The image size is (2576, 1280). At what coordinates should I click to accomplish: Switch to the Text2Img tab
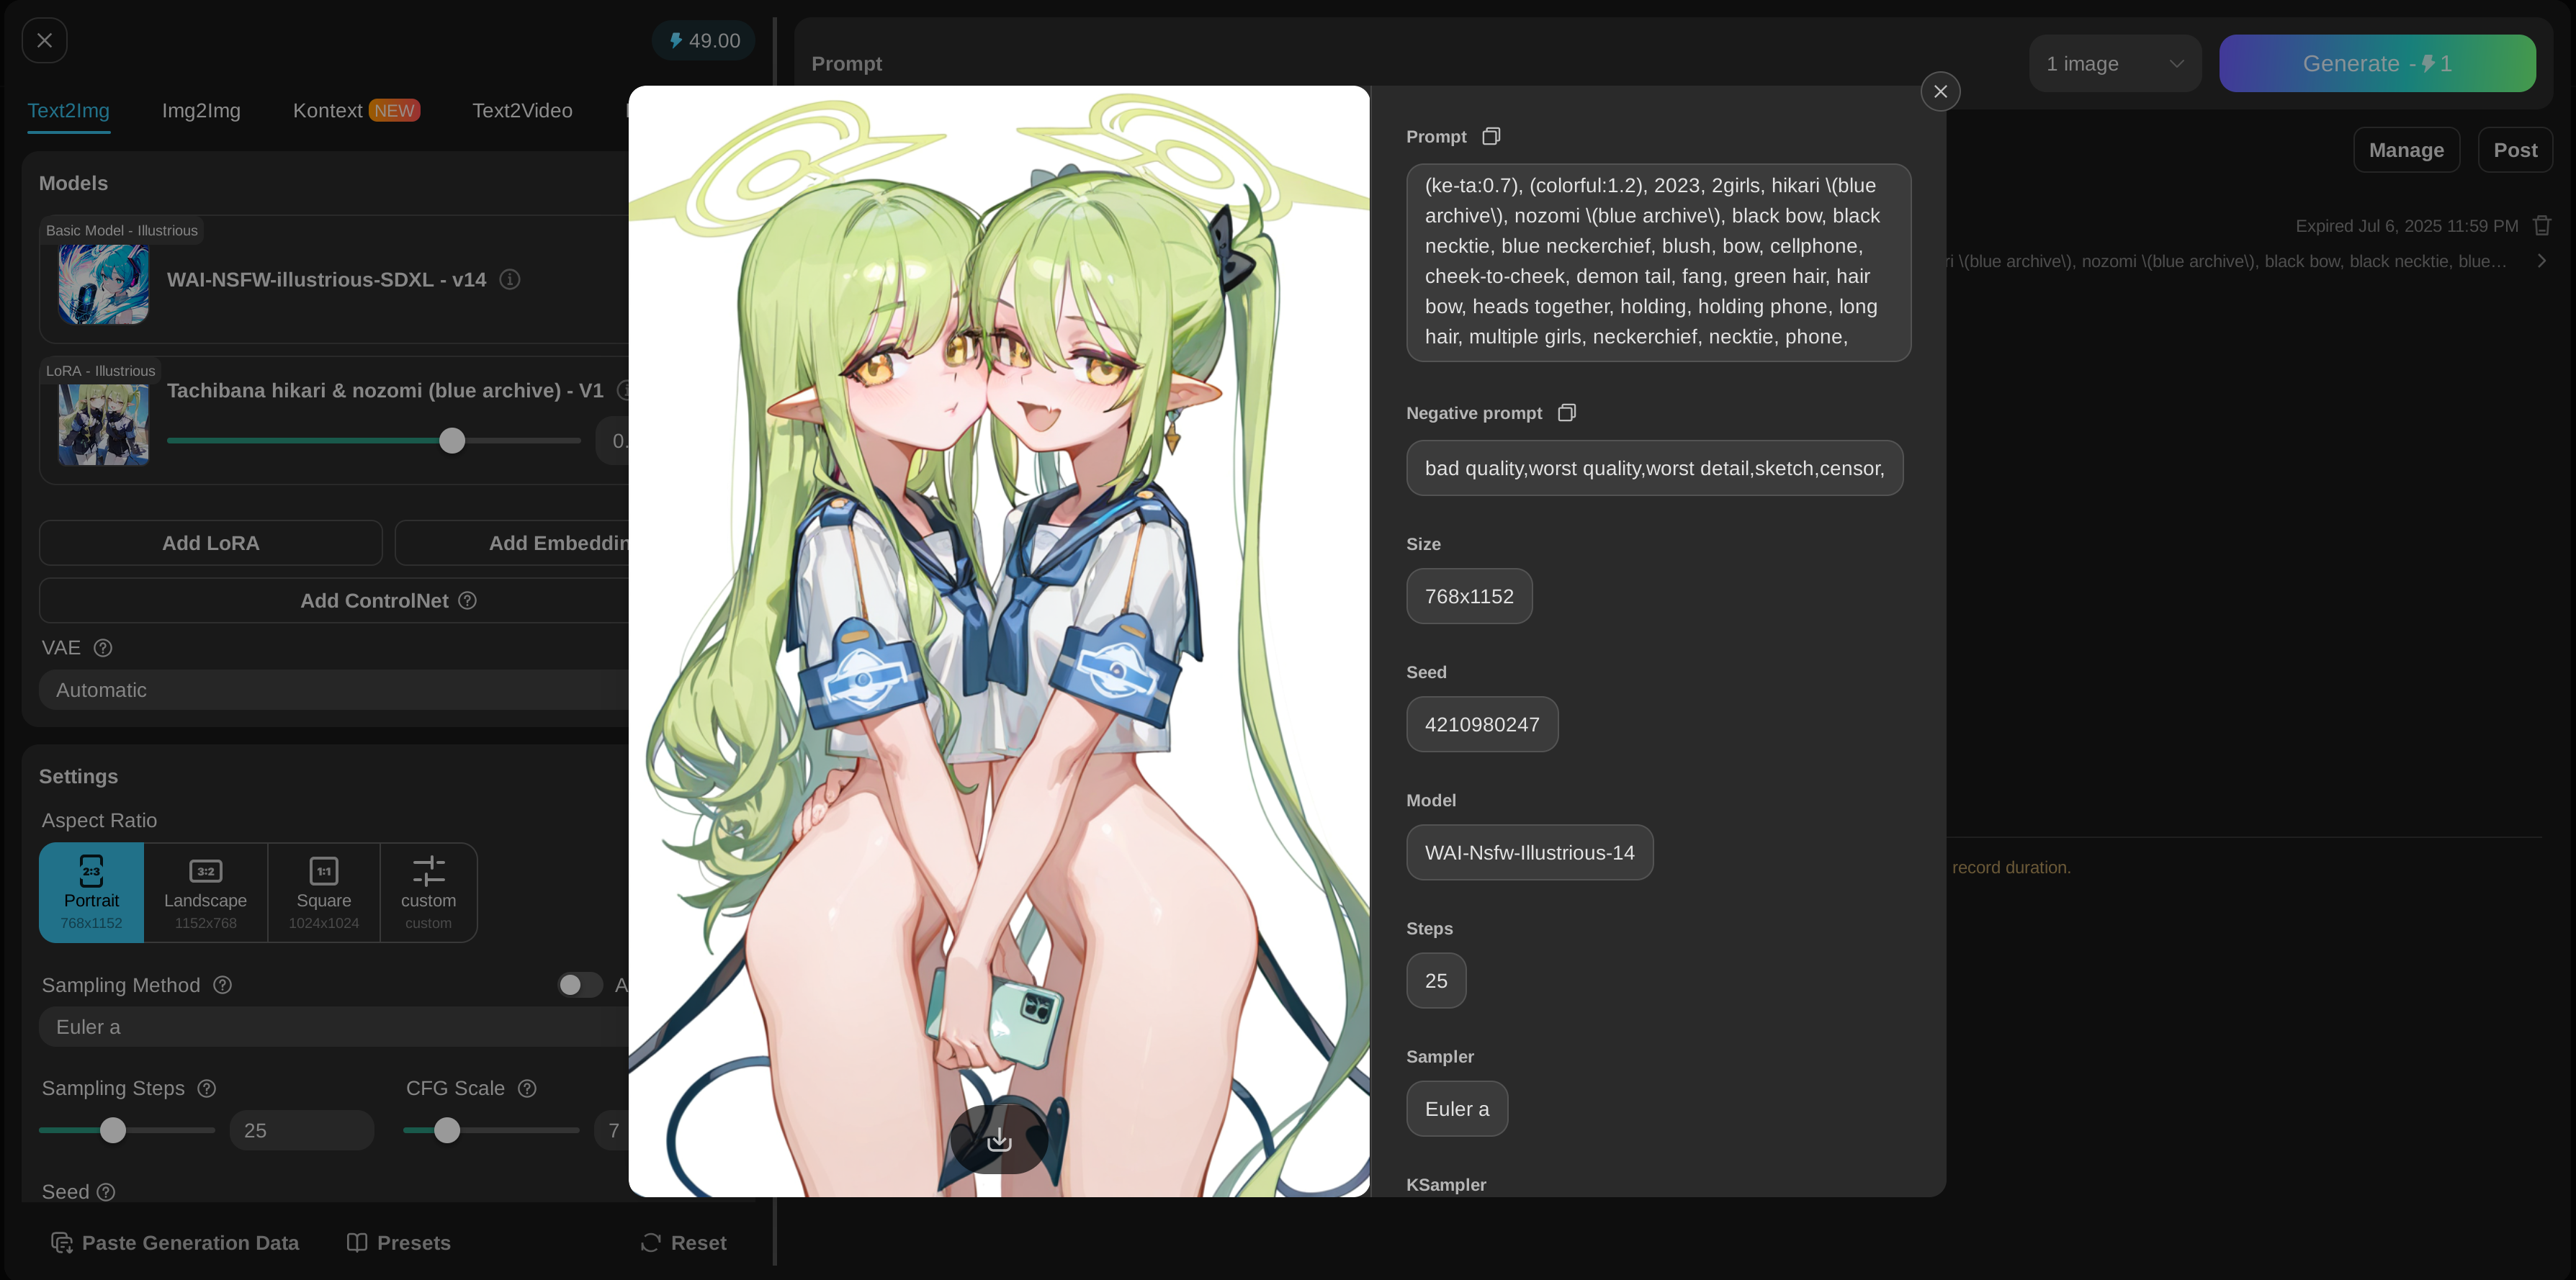click(x=68, y=111)
